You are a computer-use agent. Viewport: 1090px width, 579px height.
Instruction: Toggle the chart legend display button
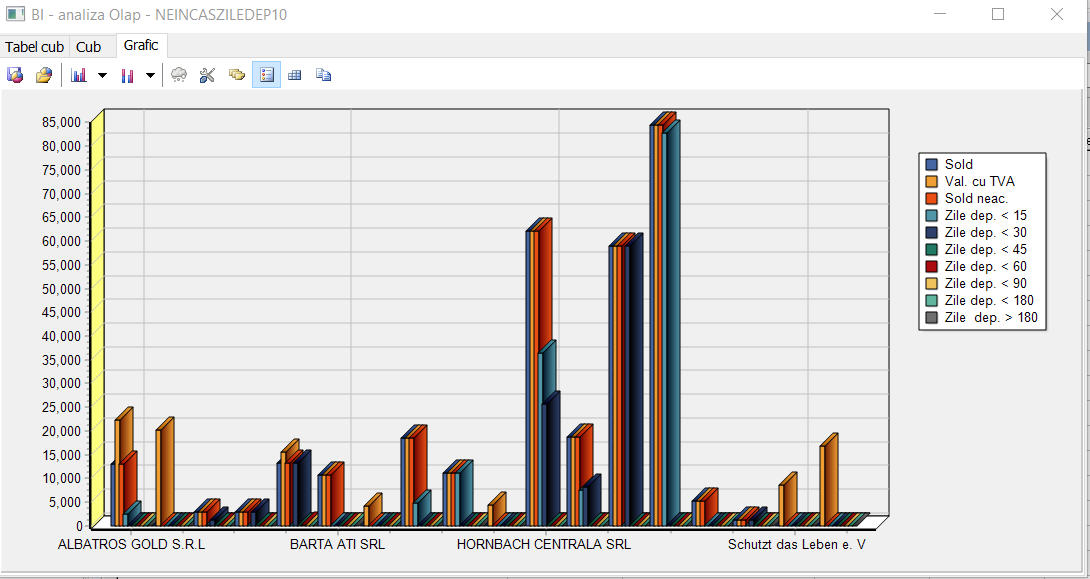pos(266,75)
